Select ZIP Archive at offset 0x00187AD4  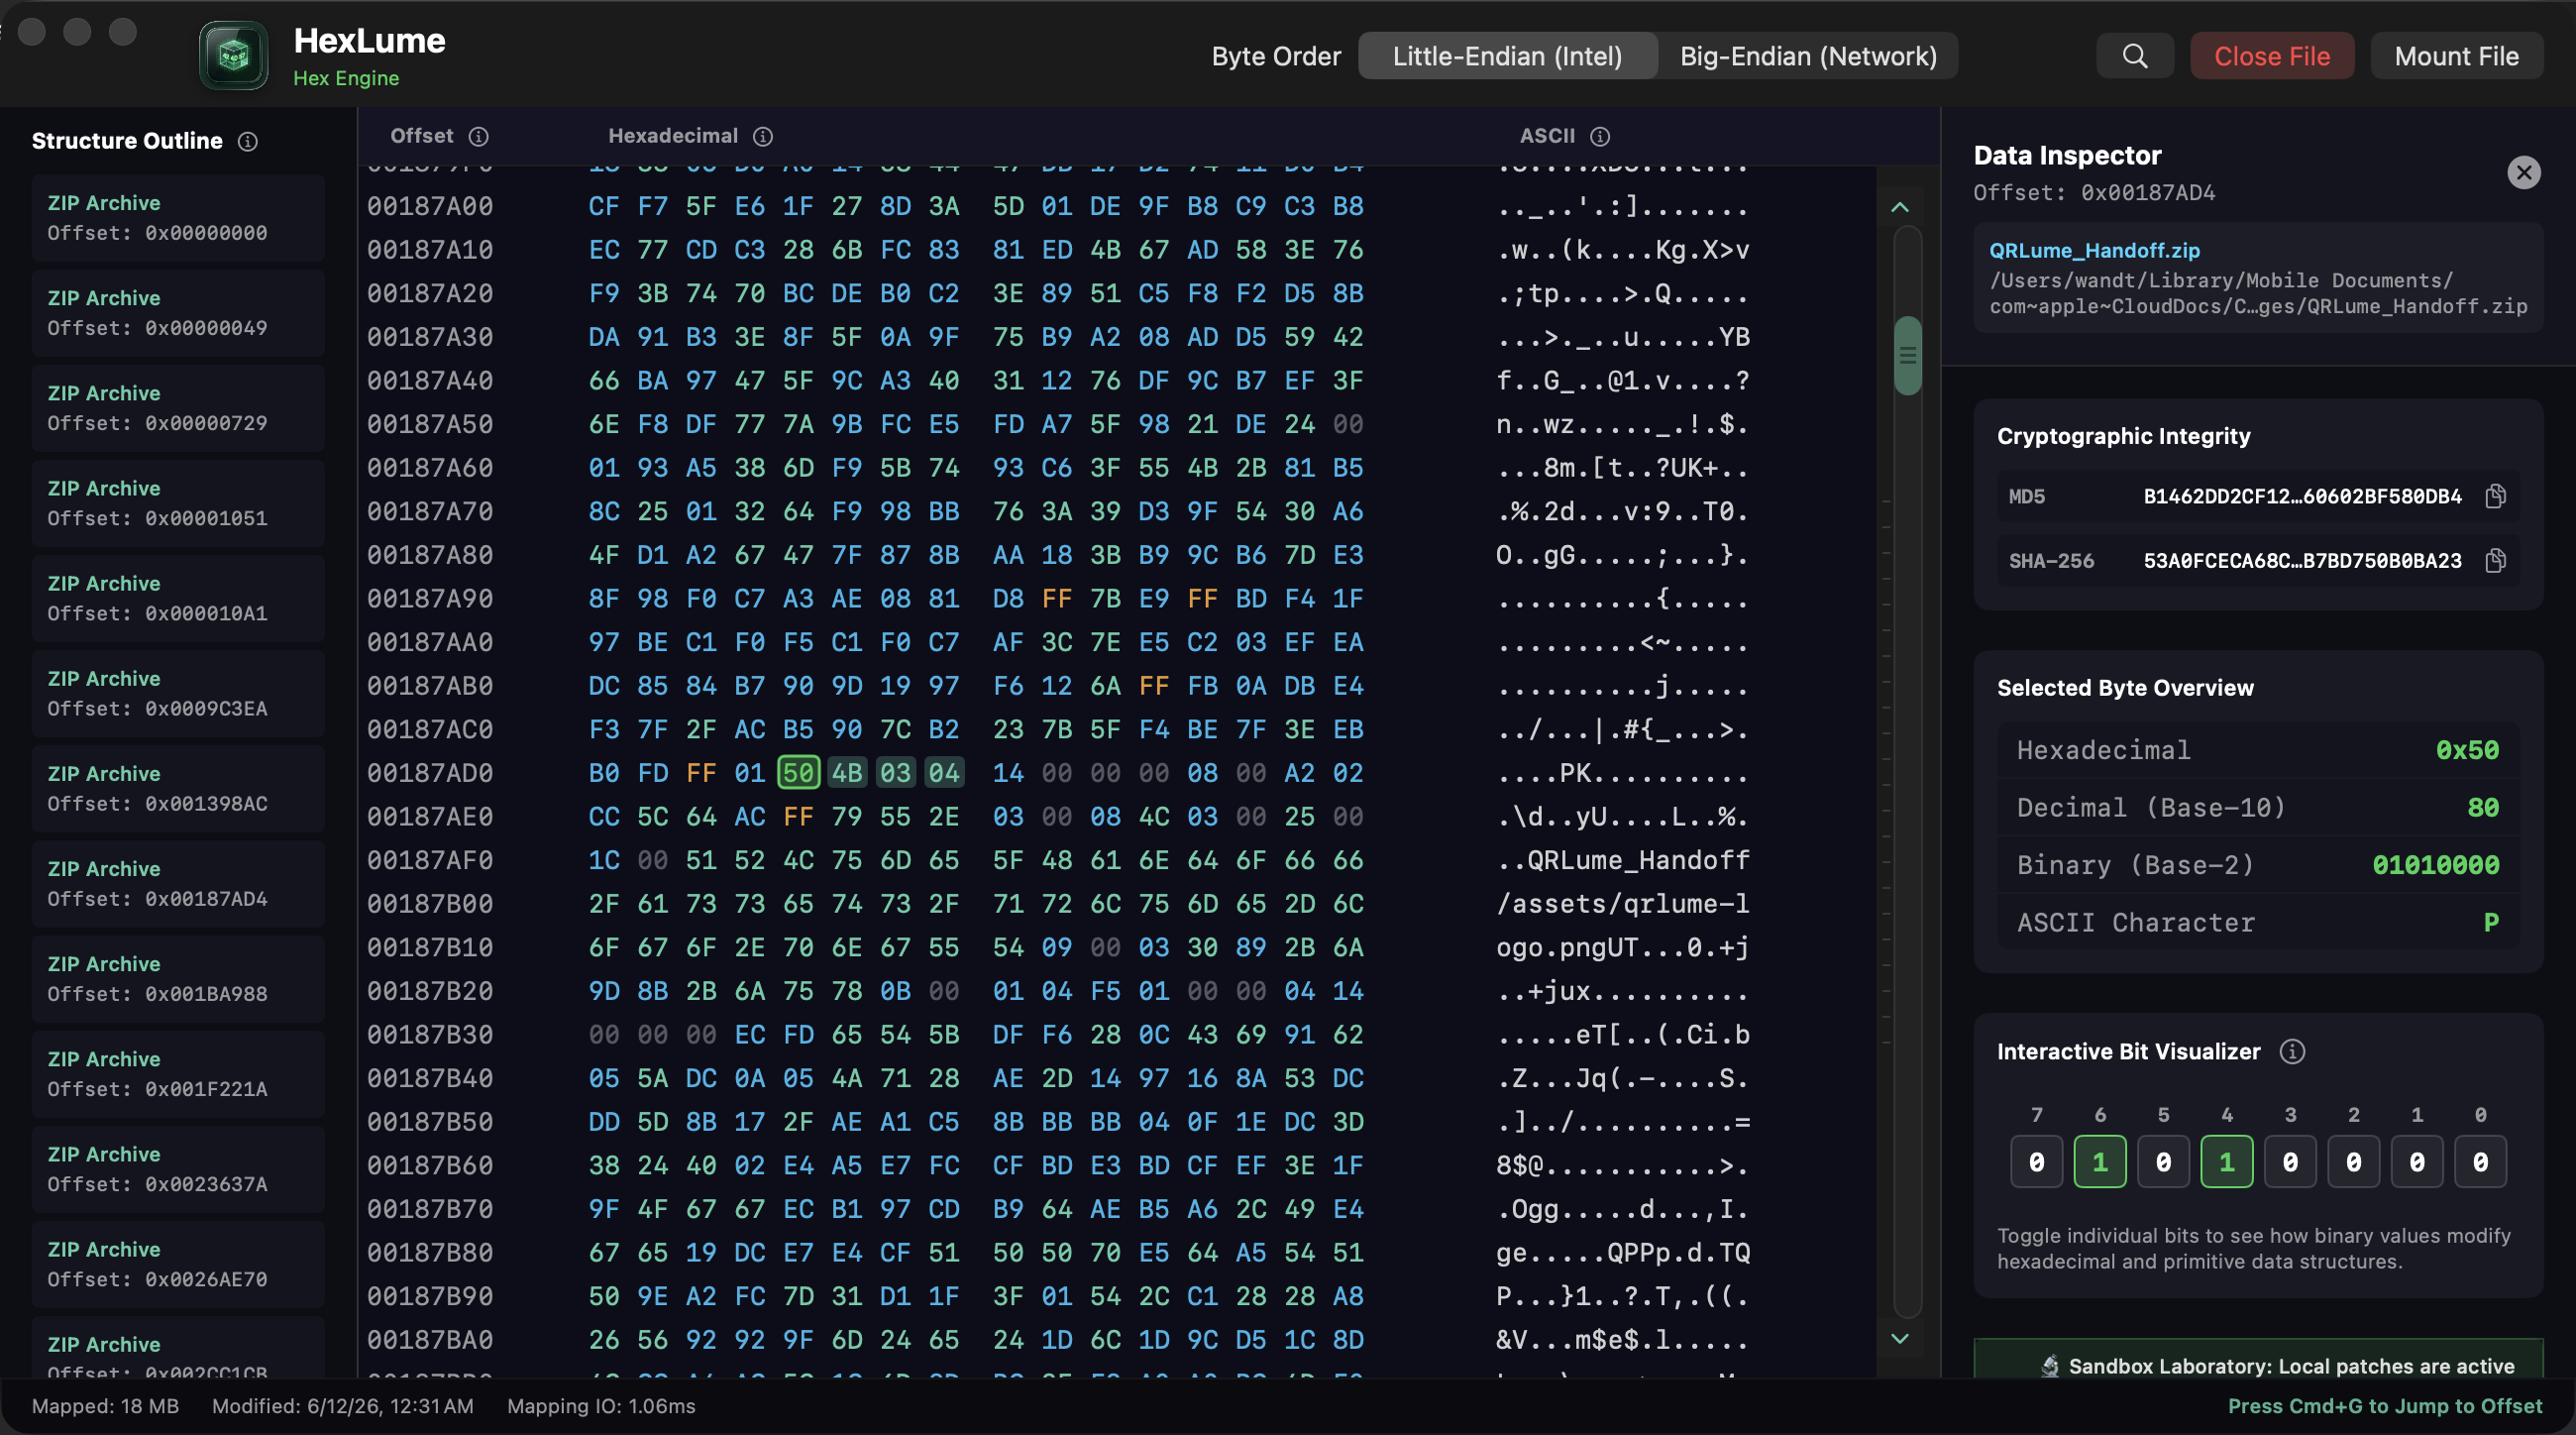point(178,884)
